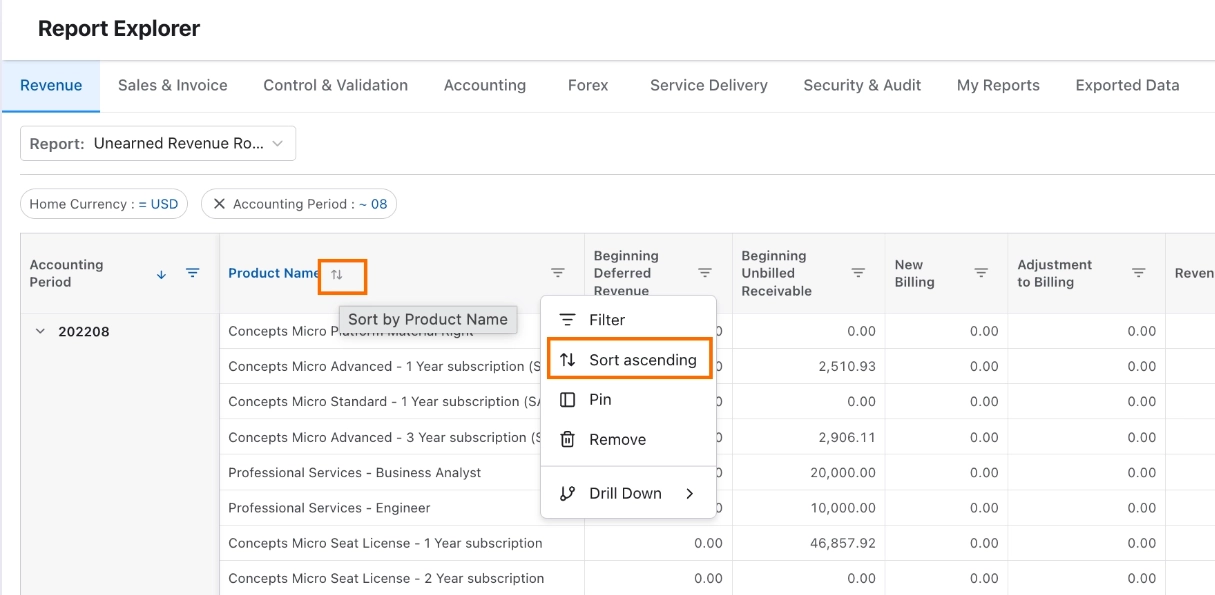Viewport: 1215px width, 595px height.
Task: Select Sort ascending in the column menu
Action: pos(628,360)
